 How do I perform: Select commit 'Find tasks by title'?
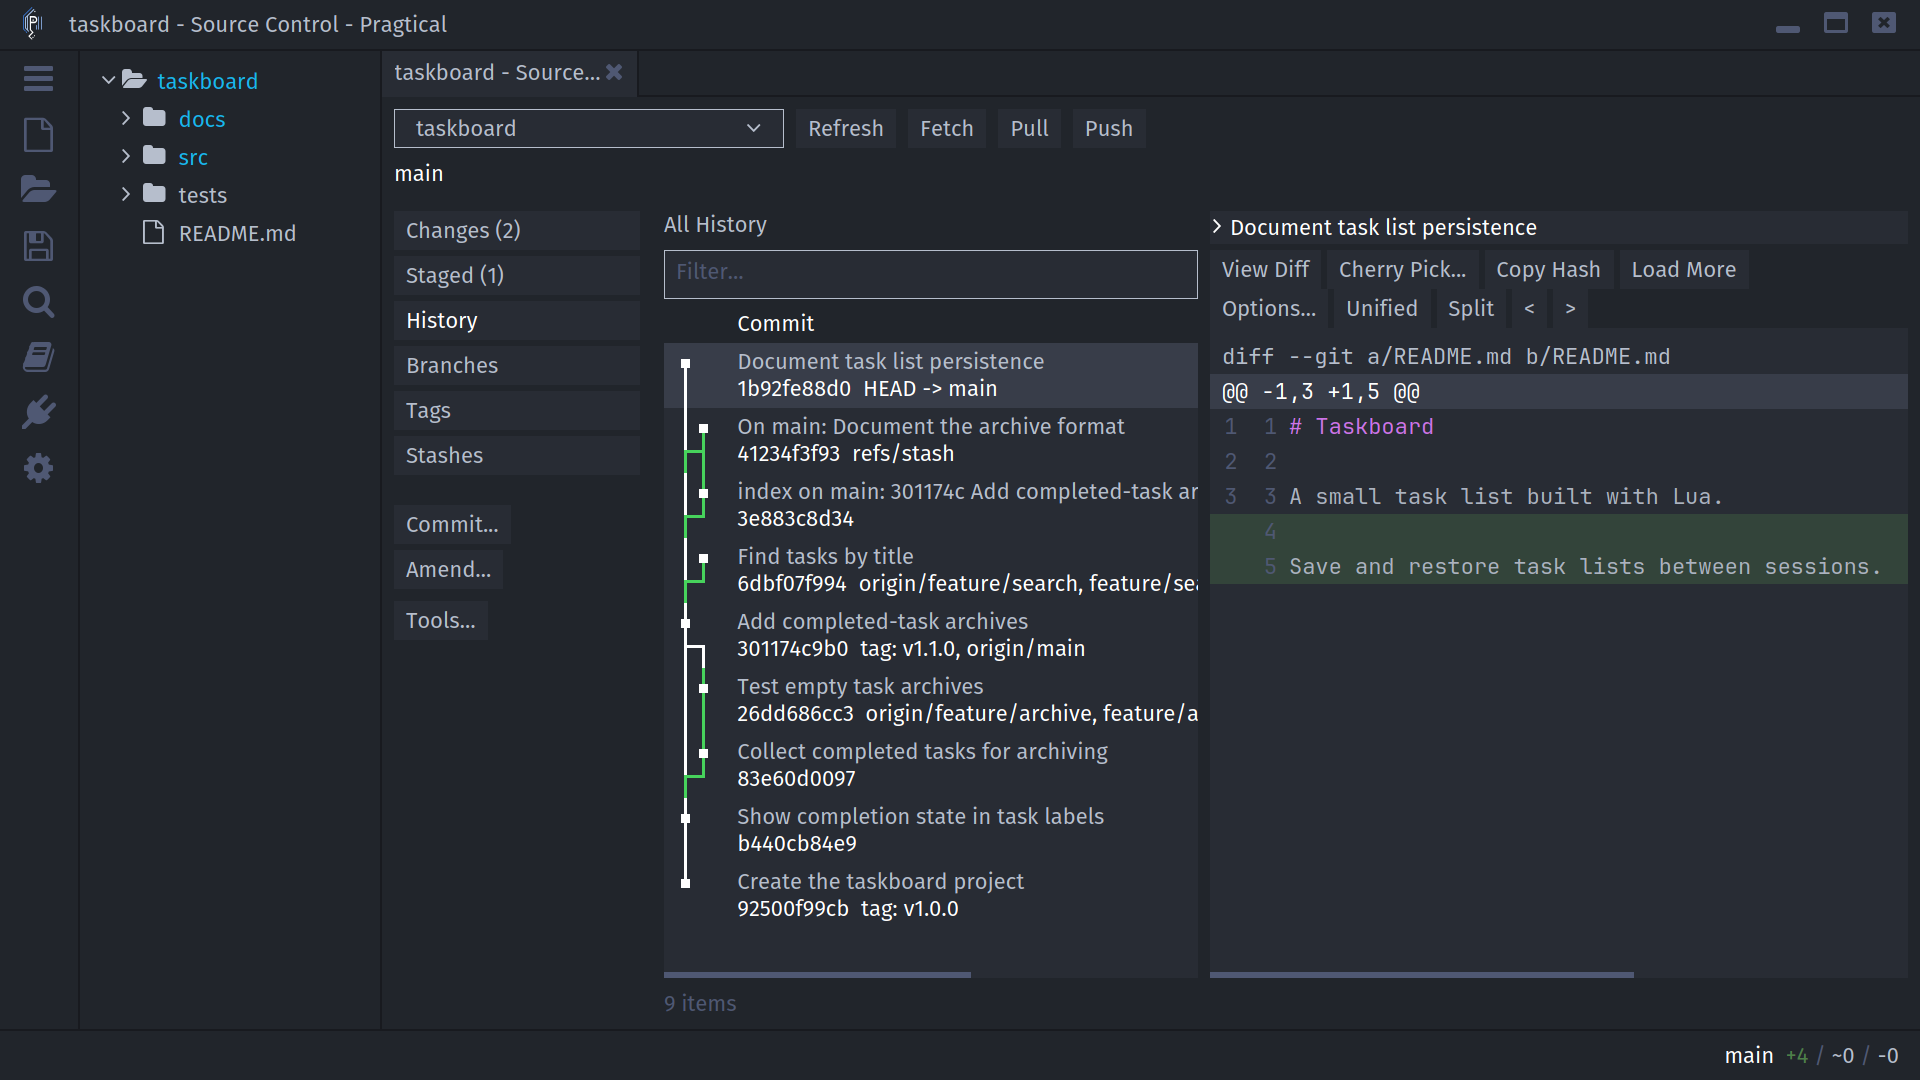click(930, 570)
